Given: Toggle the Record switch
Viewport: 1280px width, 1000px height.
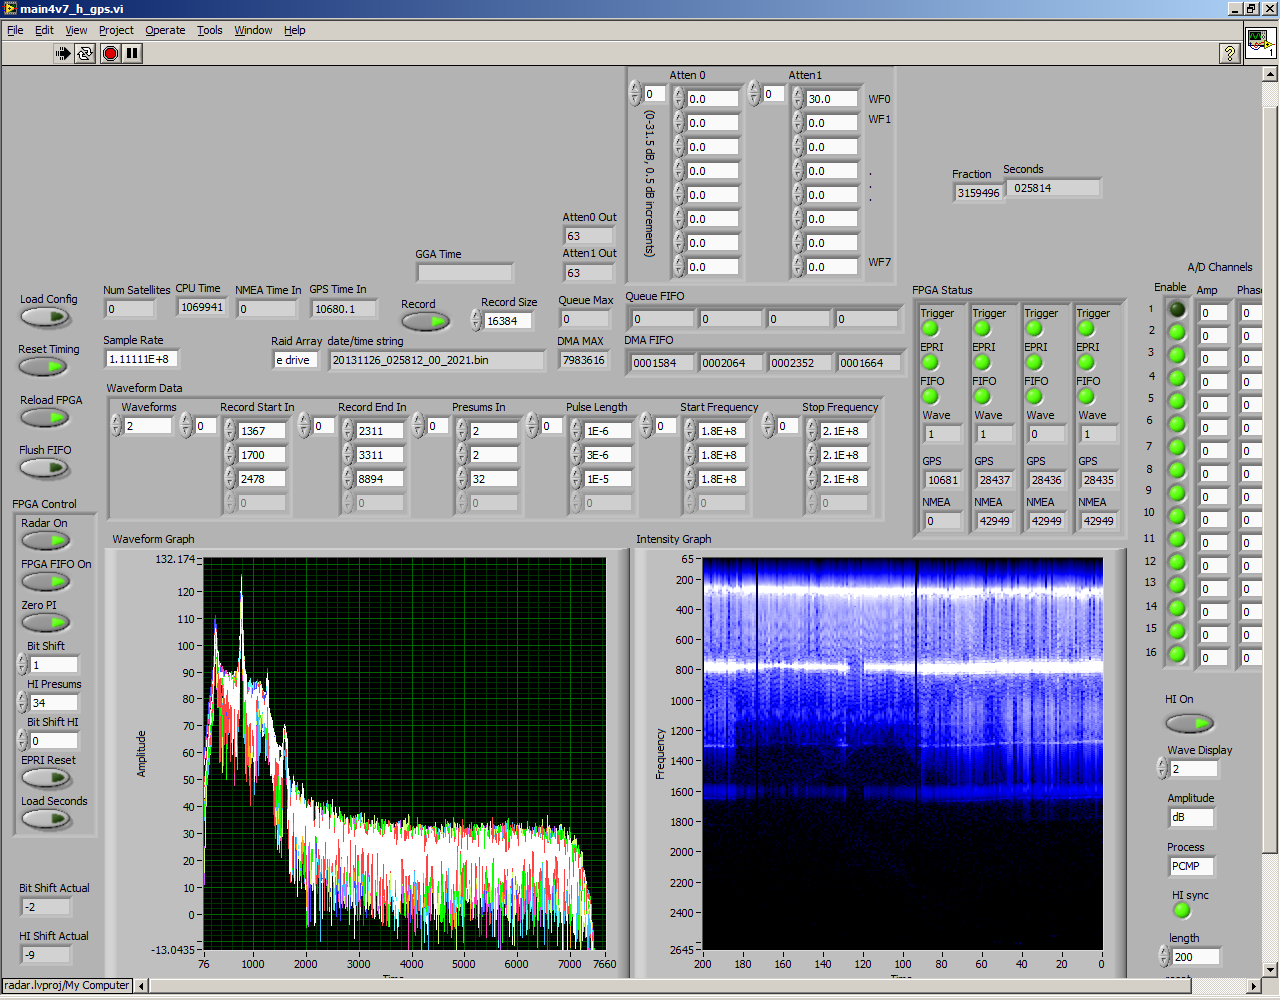Looking at the screenshot, I should point(425,322).
